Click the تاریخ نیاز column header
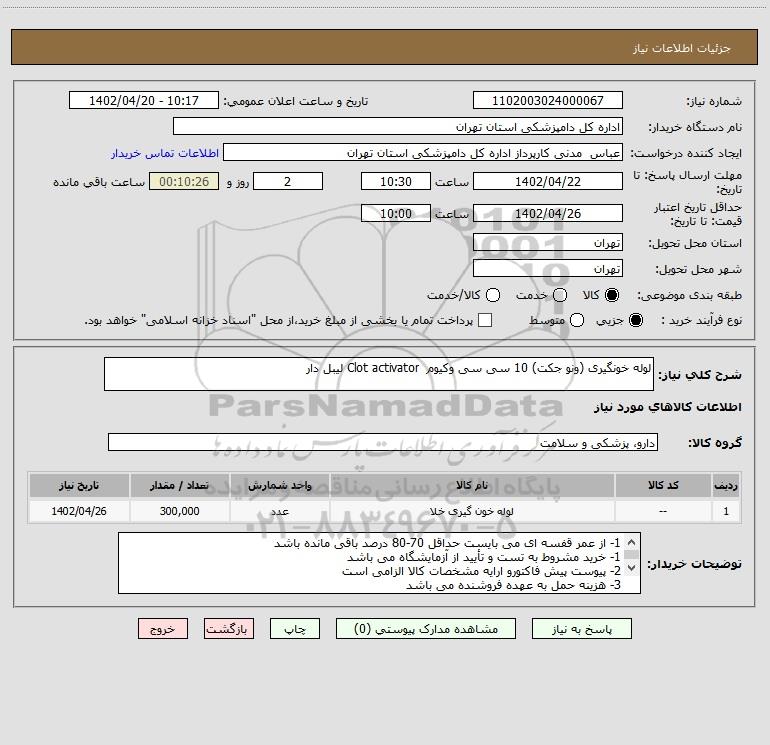 [x=79, y=485]
